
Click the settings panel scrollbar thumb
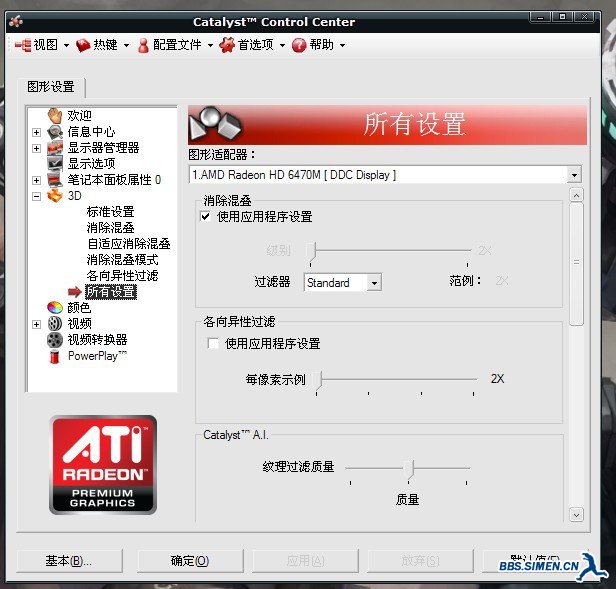point(576,264)
